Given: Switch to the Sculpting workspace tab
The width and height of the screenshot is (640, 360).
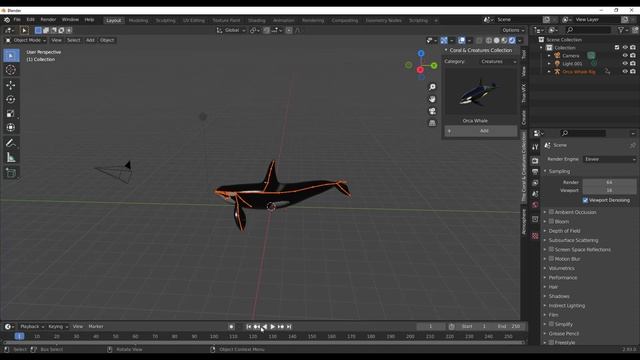Looking at the screenshot, I should click(165, 20).
